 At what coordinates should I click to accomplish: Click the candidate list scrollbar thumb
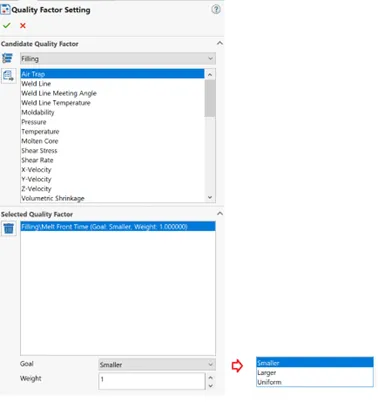point(210,98)
